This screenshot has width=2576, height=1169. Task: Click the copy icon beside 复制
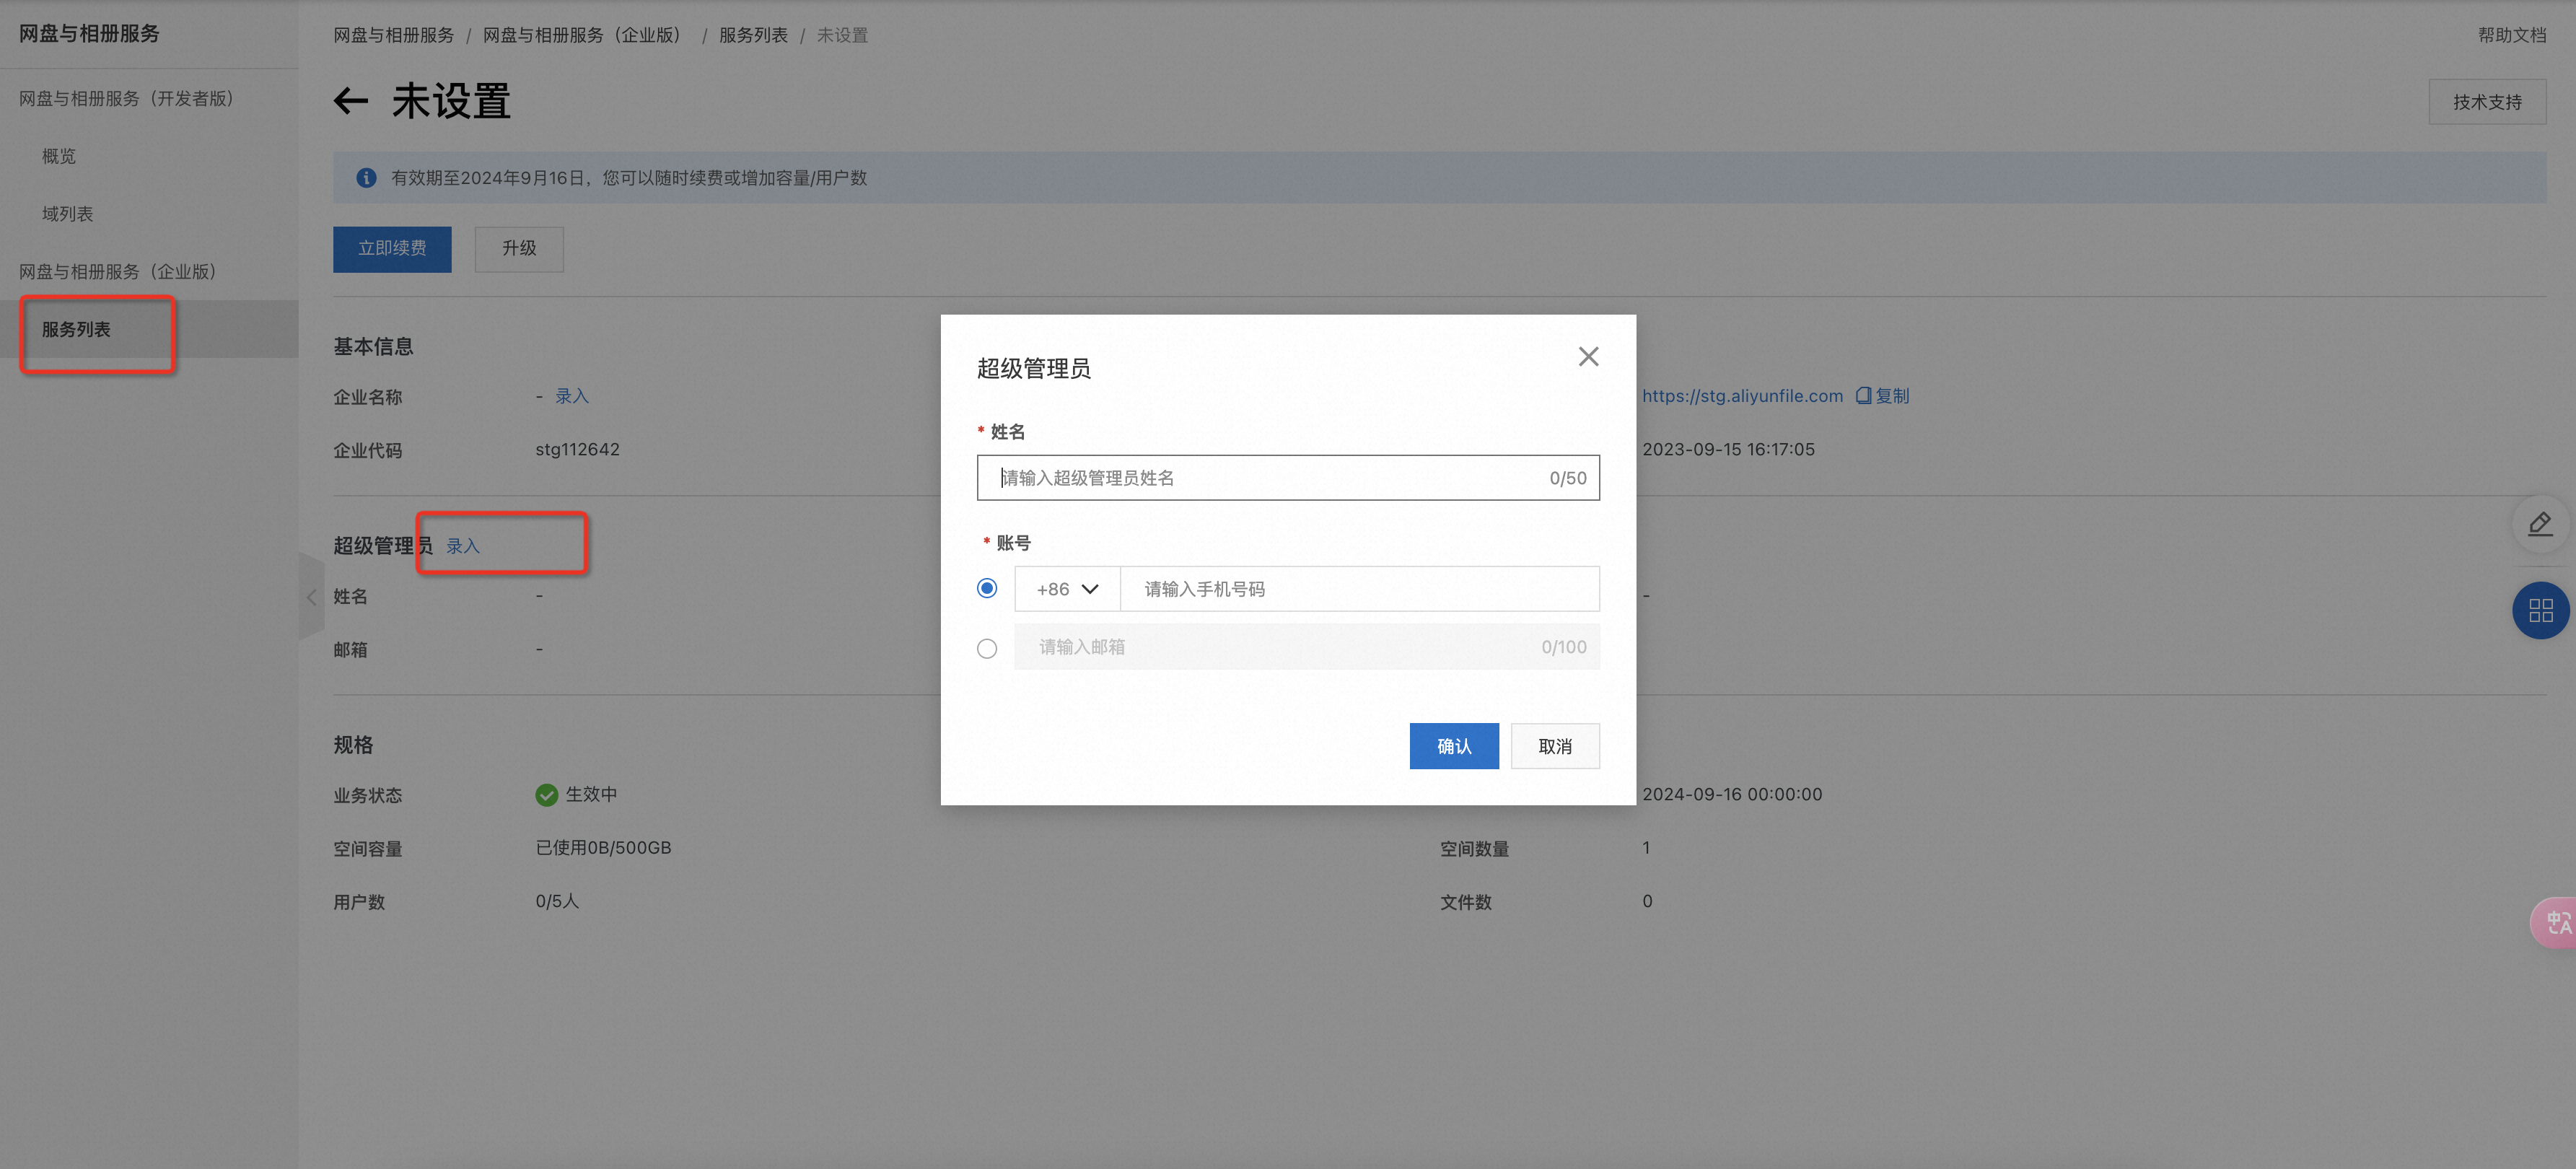pyautogui.click(x=1863, y=396)
